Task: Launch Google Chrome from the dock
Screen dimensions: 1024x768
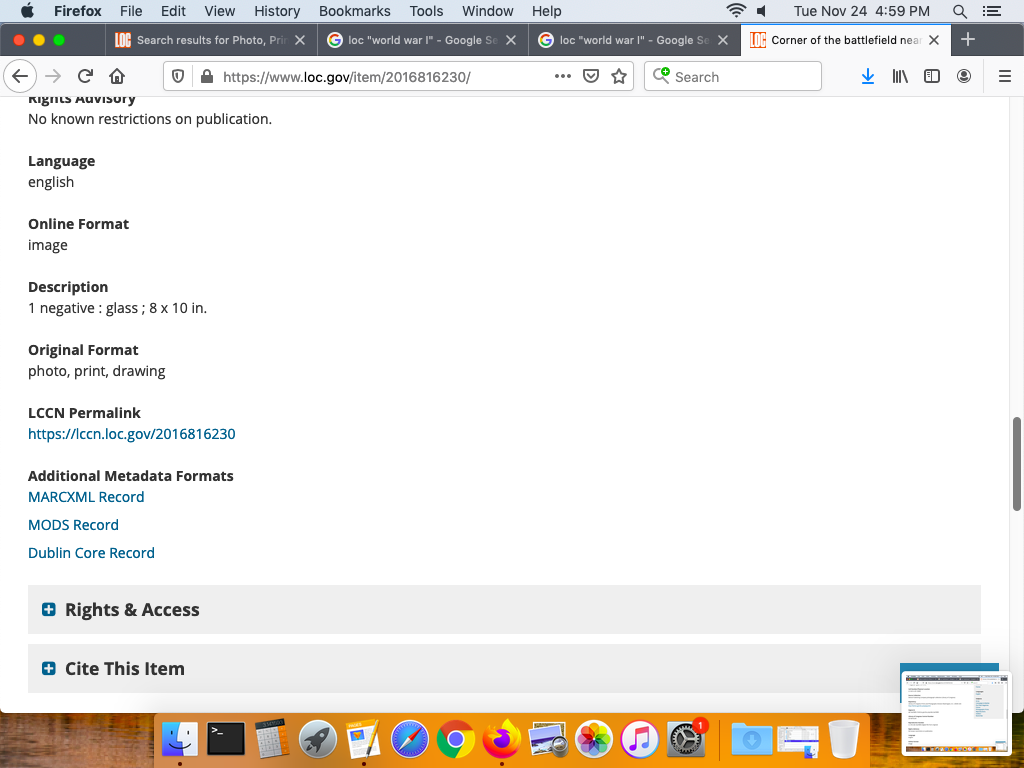Action: [x=455, y=740]
